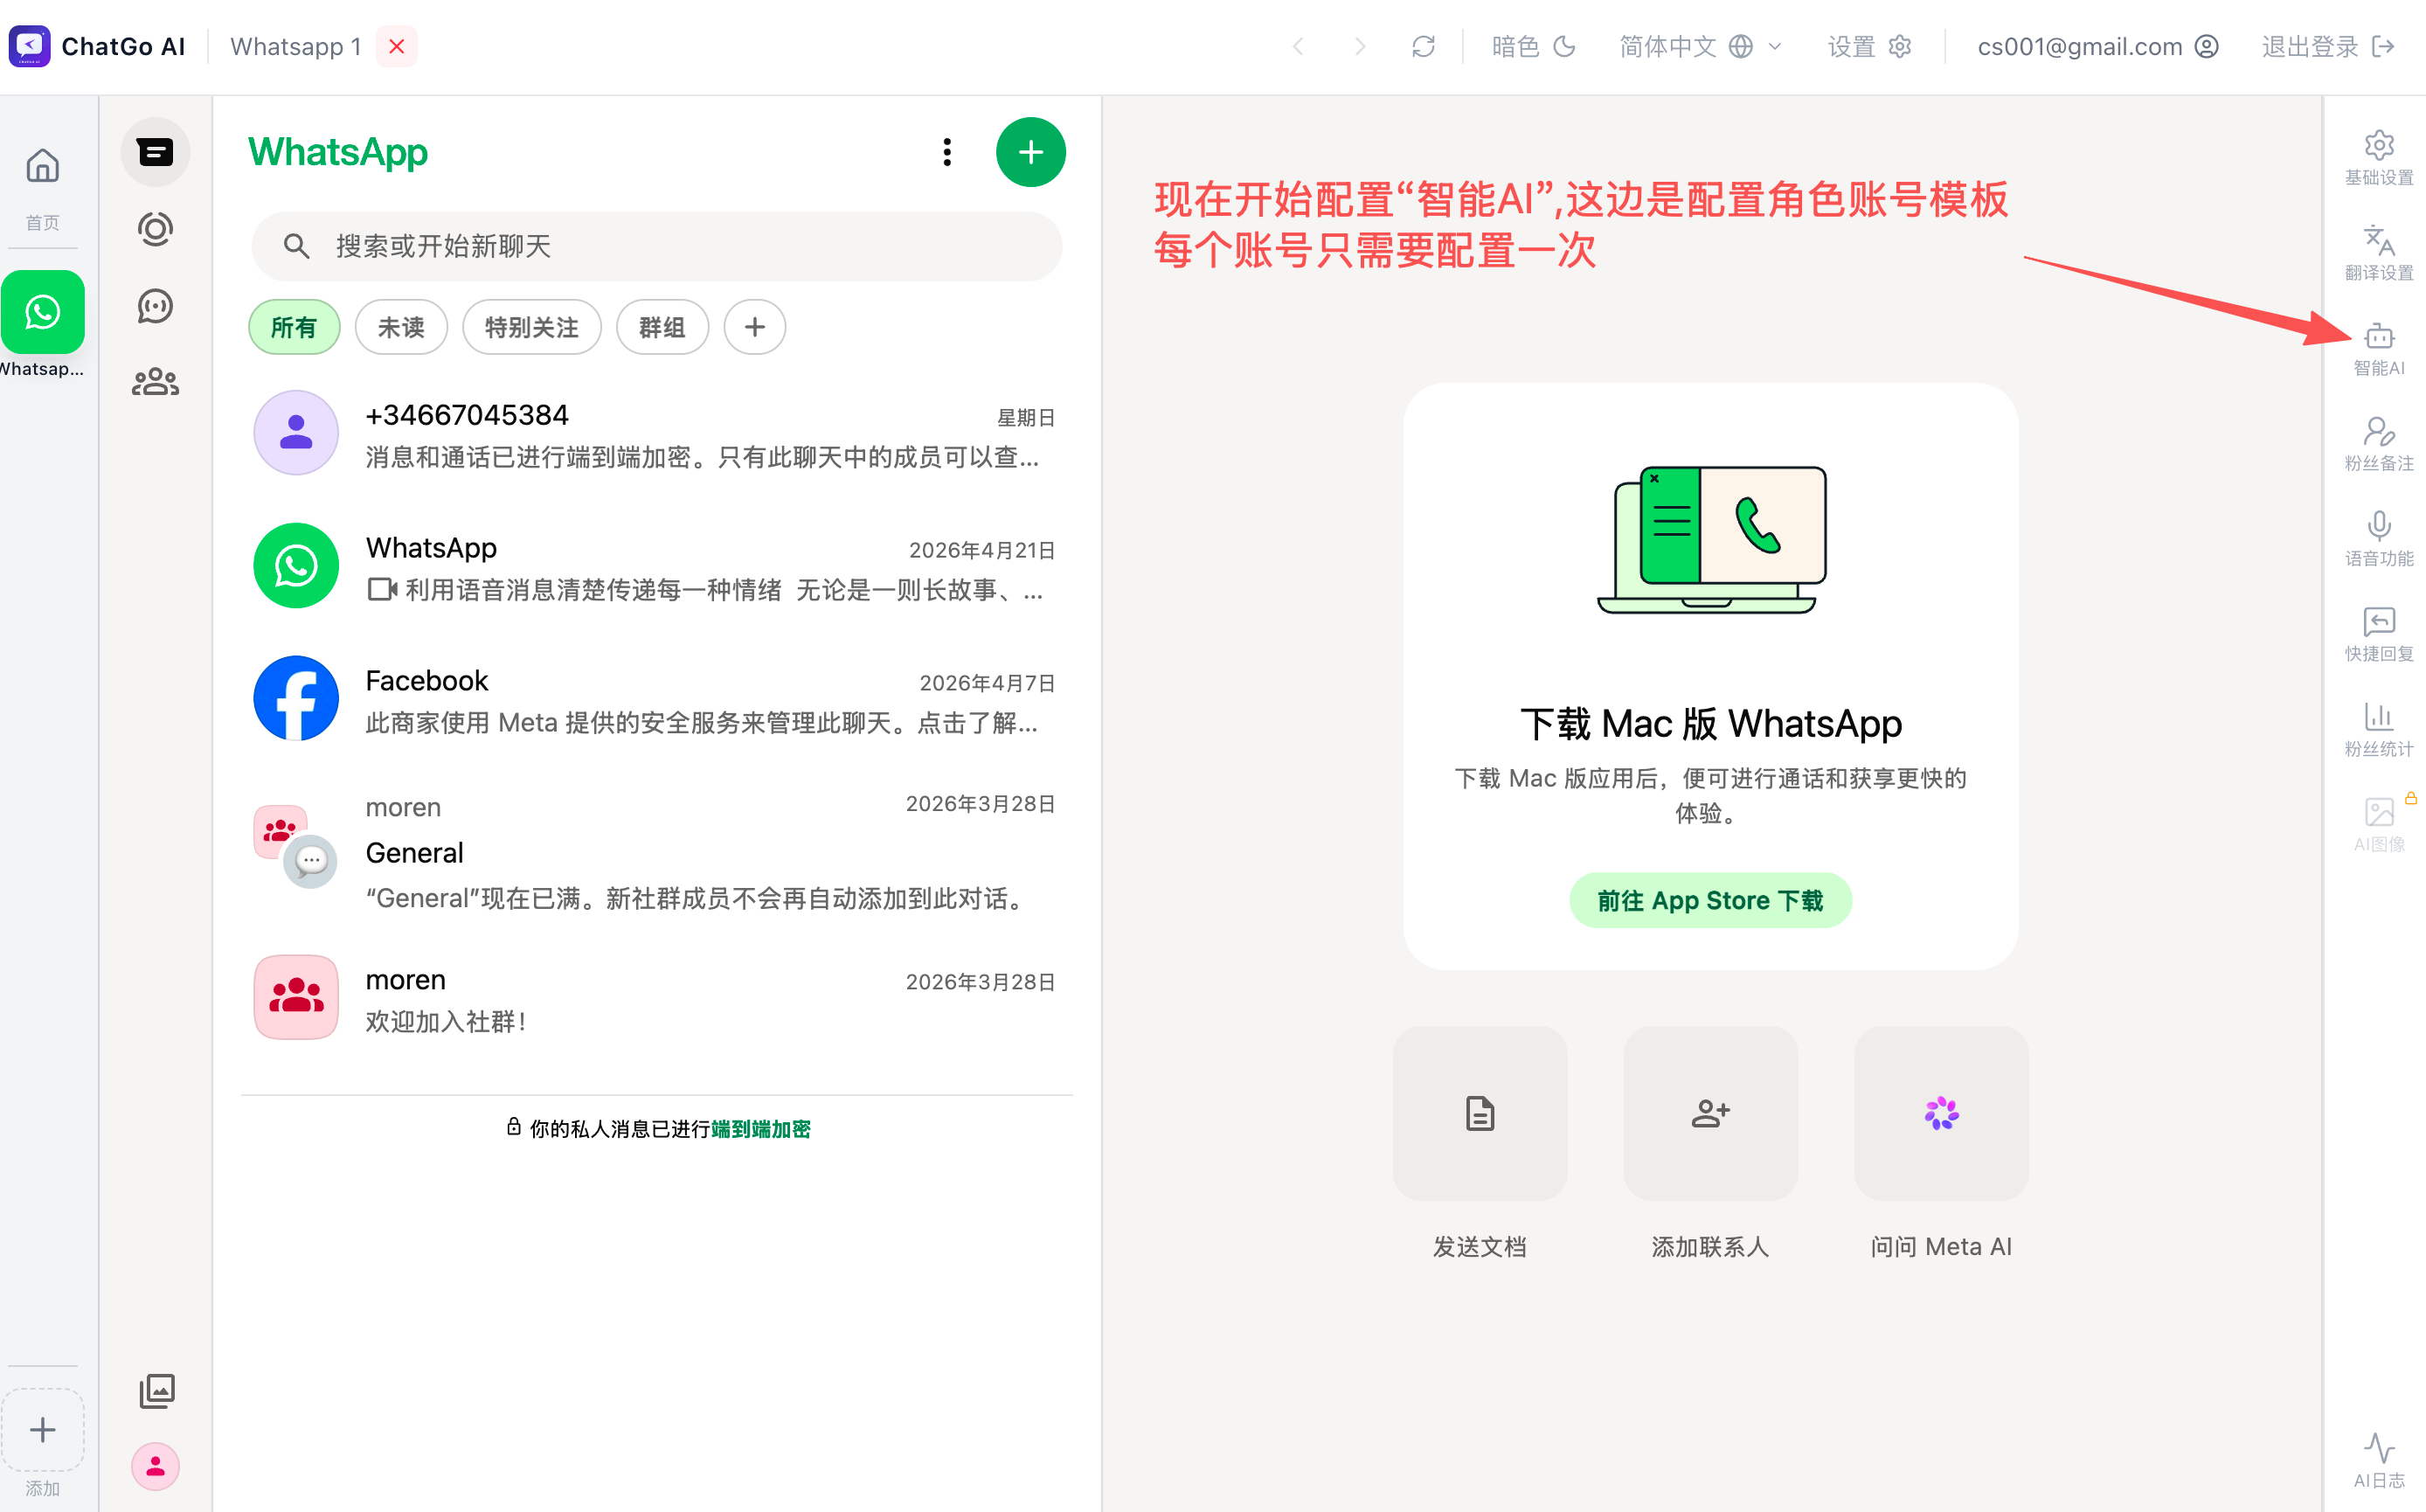This screenshot has width=2426, height=1512.
Task: Click 退出登录 to log out
Action: (x=2327, y=47)
